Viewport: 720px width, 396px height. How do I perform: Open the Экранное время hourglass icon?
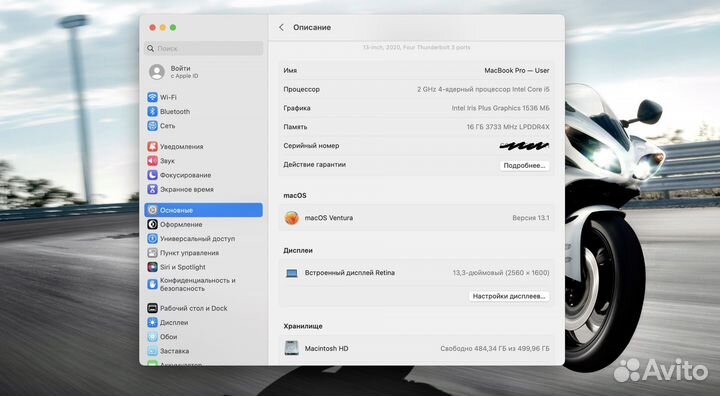152,189
